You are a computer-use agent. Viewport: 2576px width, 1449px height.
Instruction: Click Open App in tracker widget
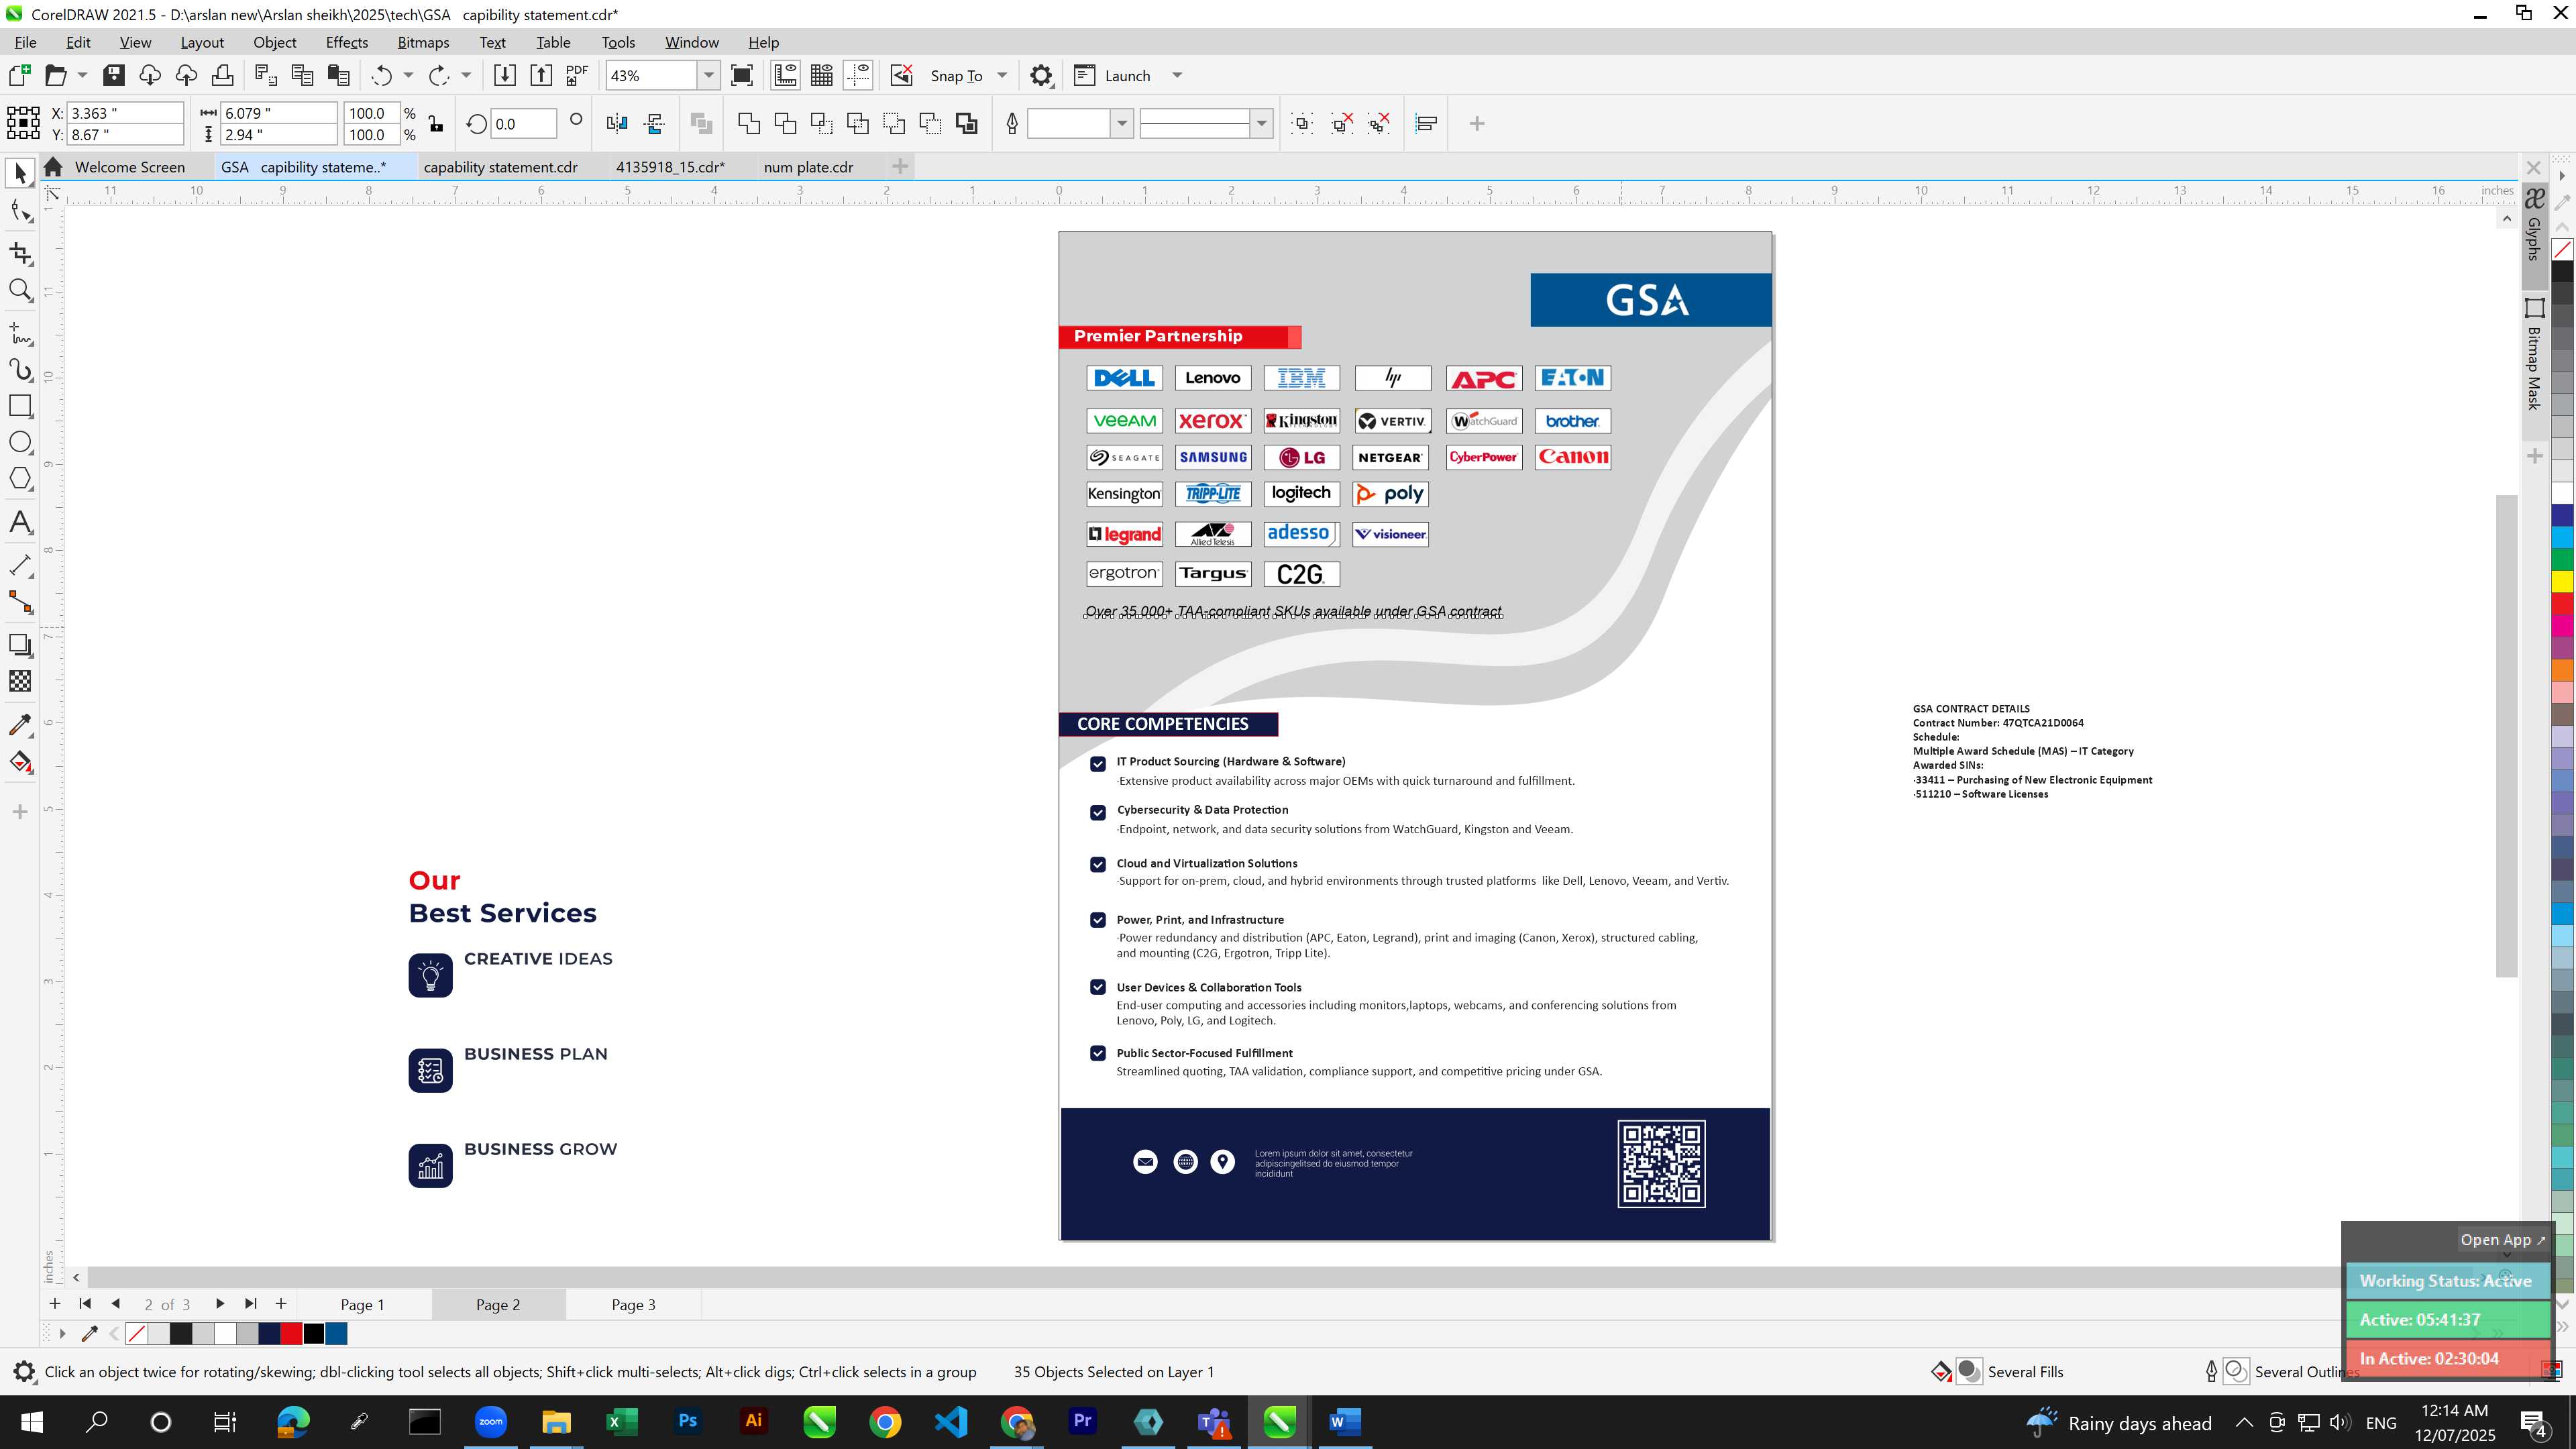(x=2503, y=1239)
